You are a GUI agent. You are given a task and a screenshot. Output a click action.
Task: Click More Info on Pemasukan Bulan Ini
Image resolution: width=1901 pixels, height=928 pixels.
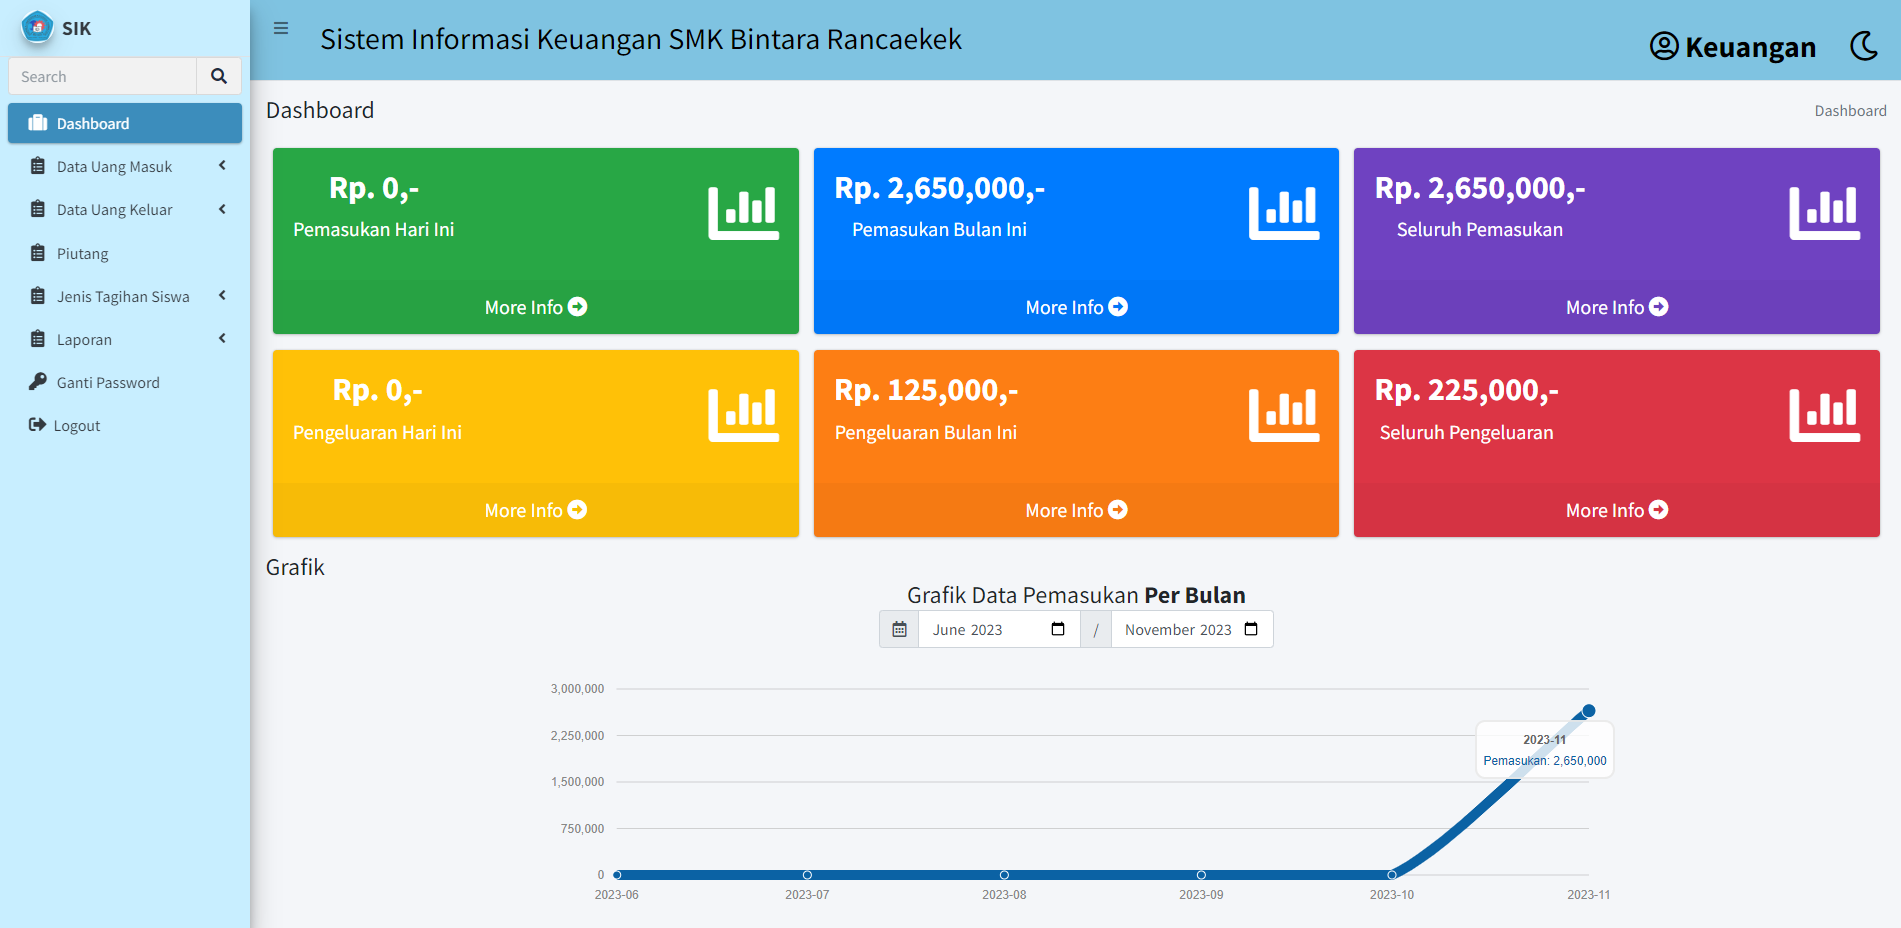coord(1076,308)
